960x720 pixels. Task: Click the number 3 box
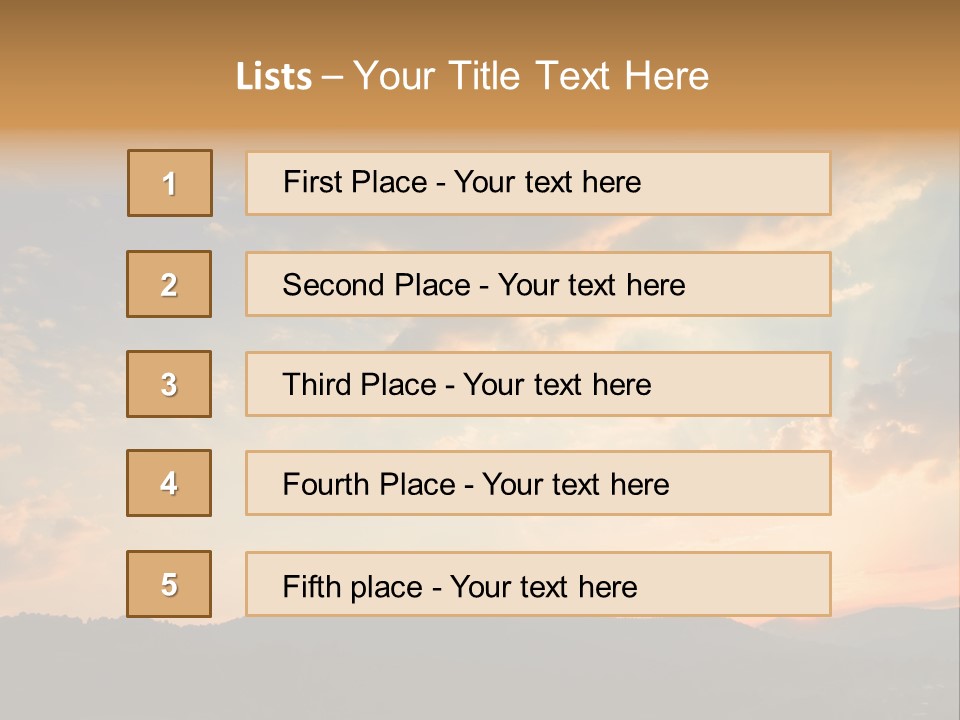(x=169, y=384)
